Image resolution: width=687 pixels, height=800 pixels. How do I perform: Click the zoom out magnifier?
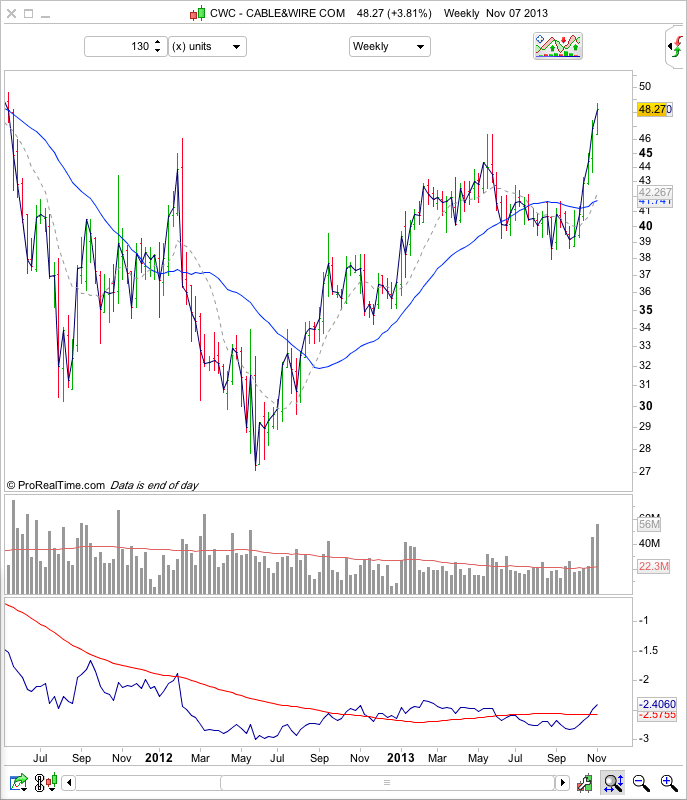pyautogui.click(x=641, y=783)
